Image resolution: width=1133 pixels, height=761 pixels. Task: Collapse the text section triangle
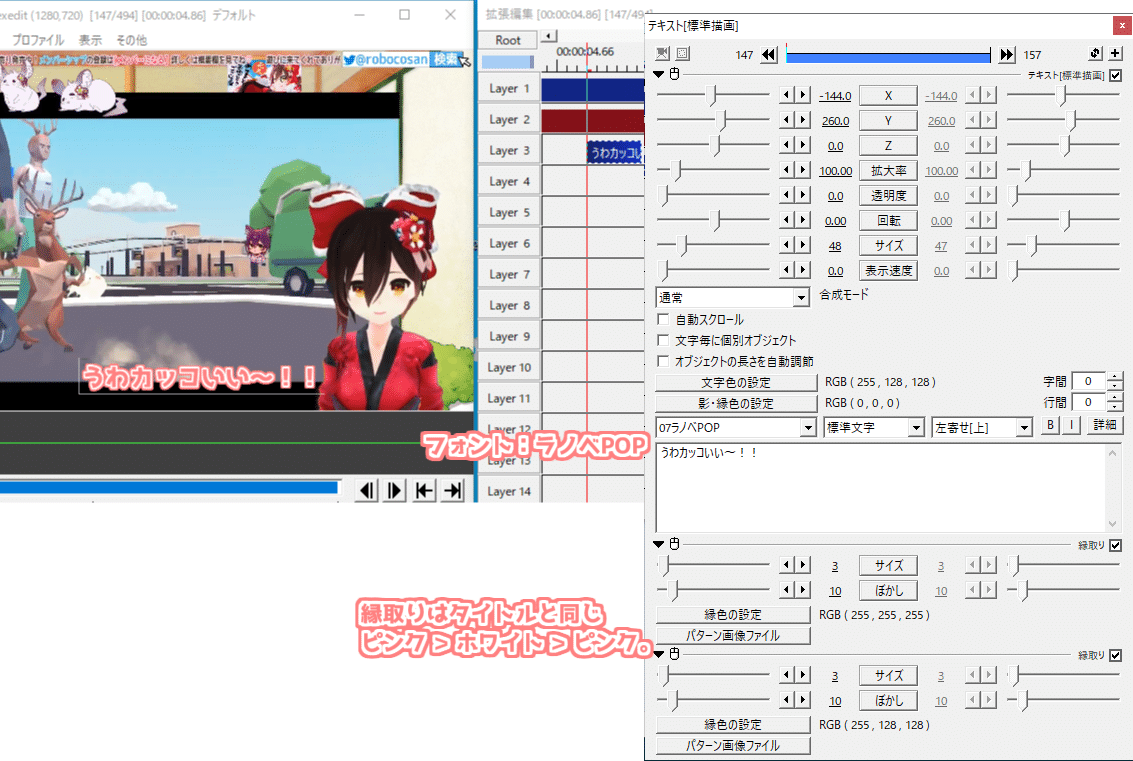click(x=658, y=74)
